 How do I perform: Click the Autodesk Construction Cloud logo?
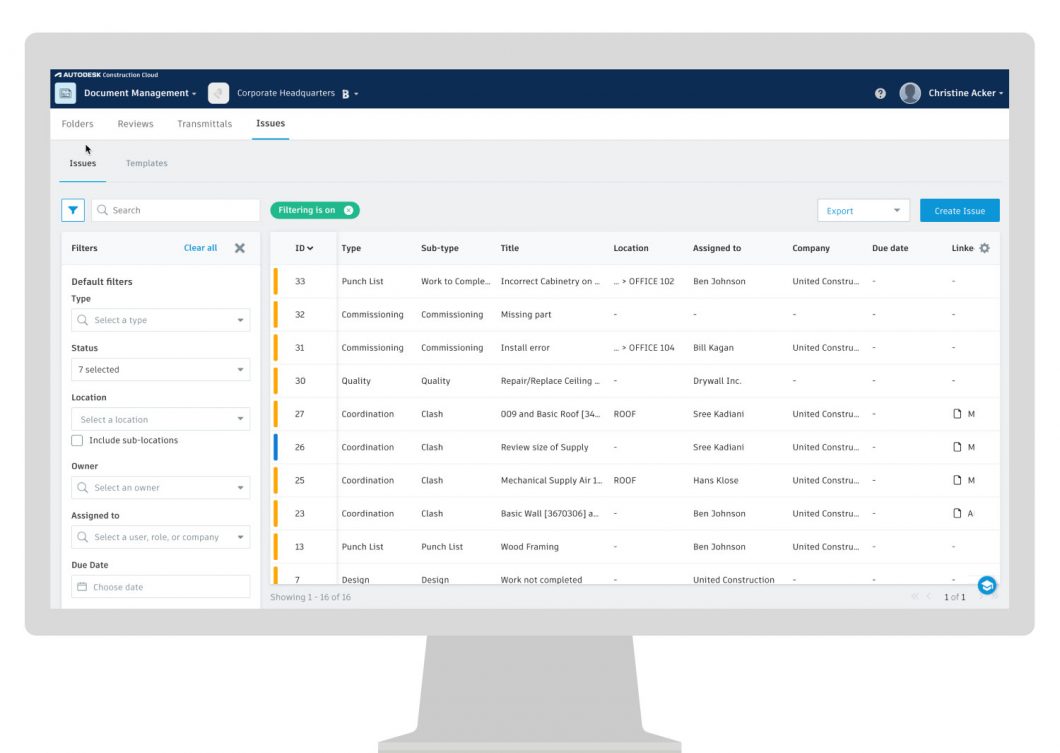pos(106,75)
